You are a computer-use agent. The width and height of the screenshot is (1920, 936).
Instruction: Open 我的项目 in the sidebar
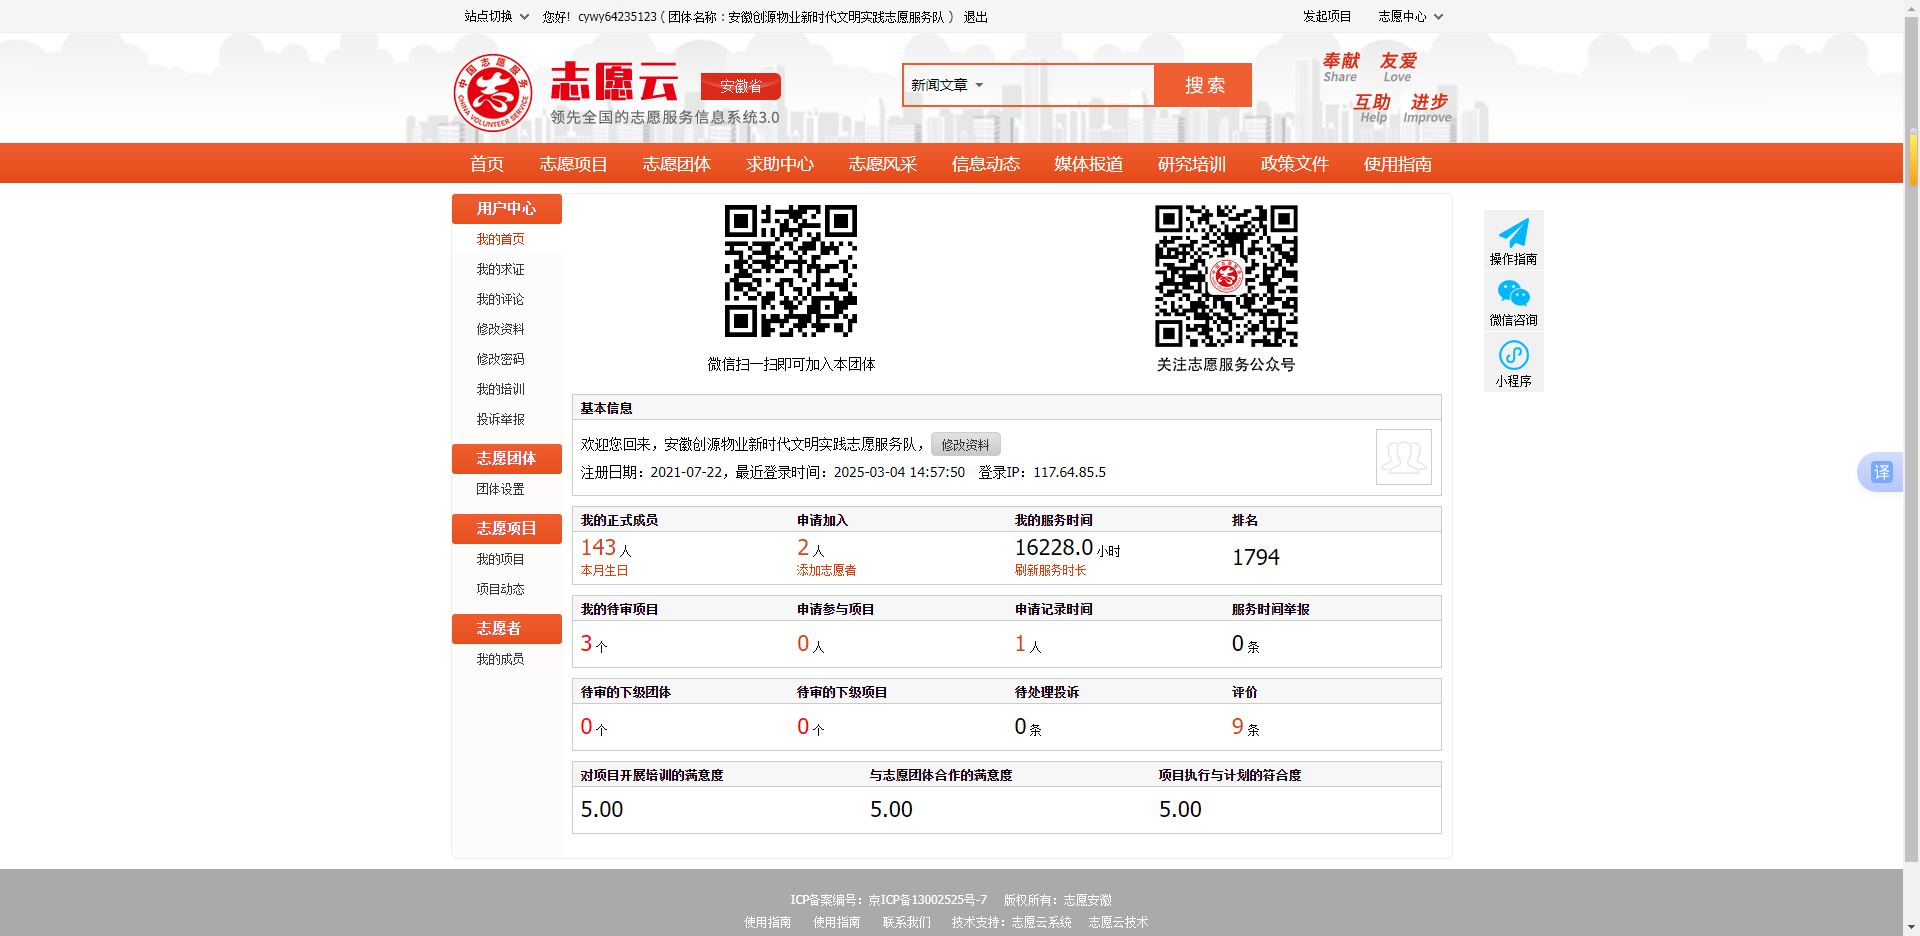tap(500, 559)
